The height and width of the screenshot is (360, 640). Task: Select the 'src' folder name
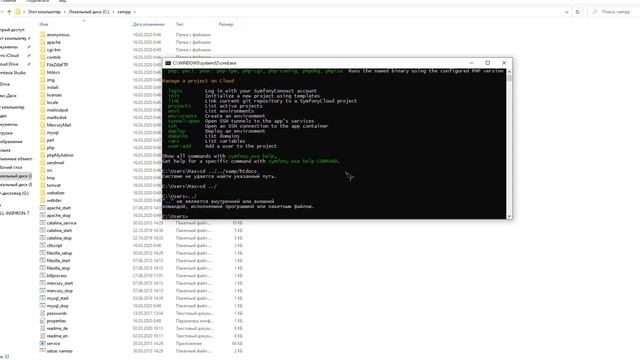49,170
